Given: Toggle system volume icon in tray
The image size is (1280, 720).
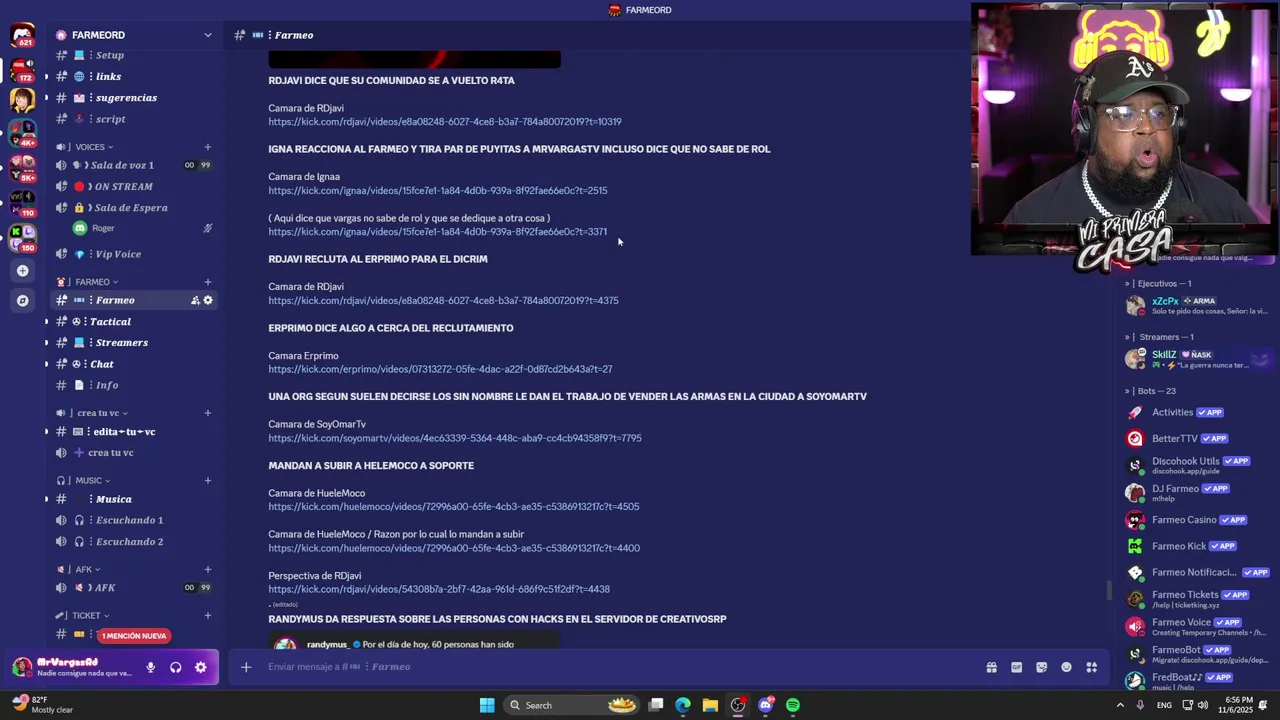Looking at the screenshot, I should pyautogui.click(x=1205, y=705).
